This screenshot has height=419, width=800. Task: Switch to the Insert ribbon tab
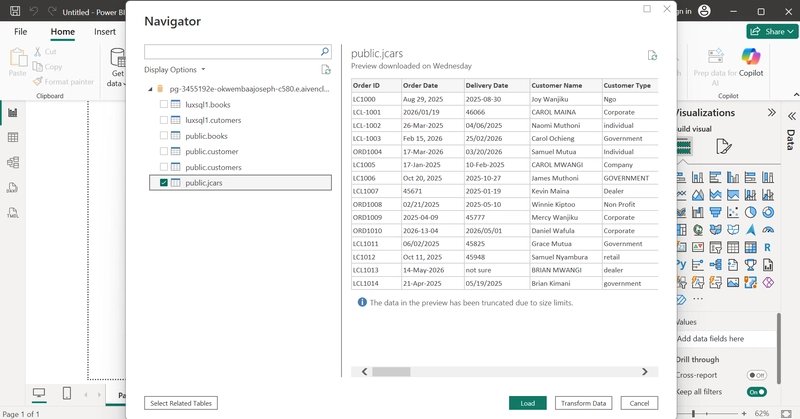105,32
